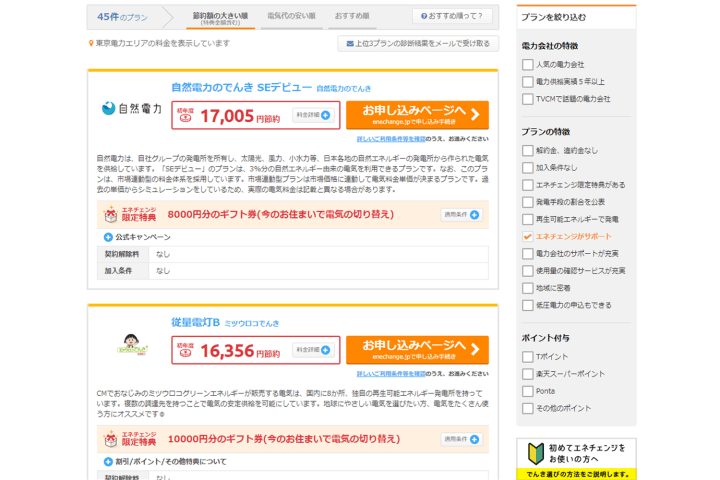Open 詳しいご利用条件等を確認 link under SEデビュー
This screenshot has height=480, width=720.
coord(391,139)
